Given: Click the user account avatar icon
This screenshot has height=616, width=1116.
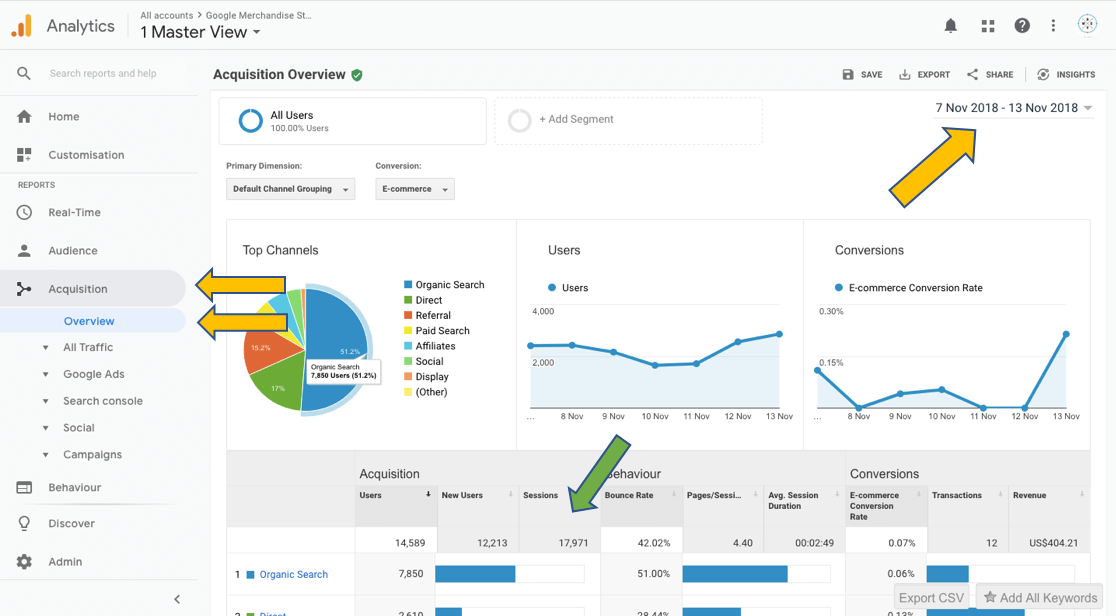Looking at the screenshot, I should [x=1087, y=25].
